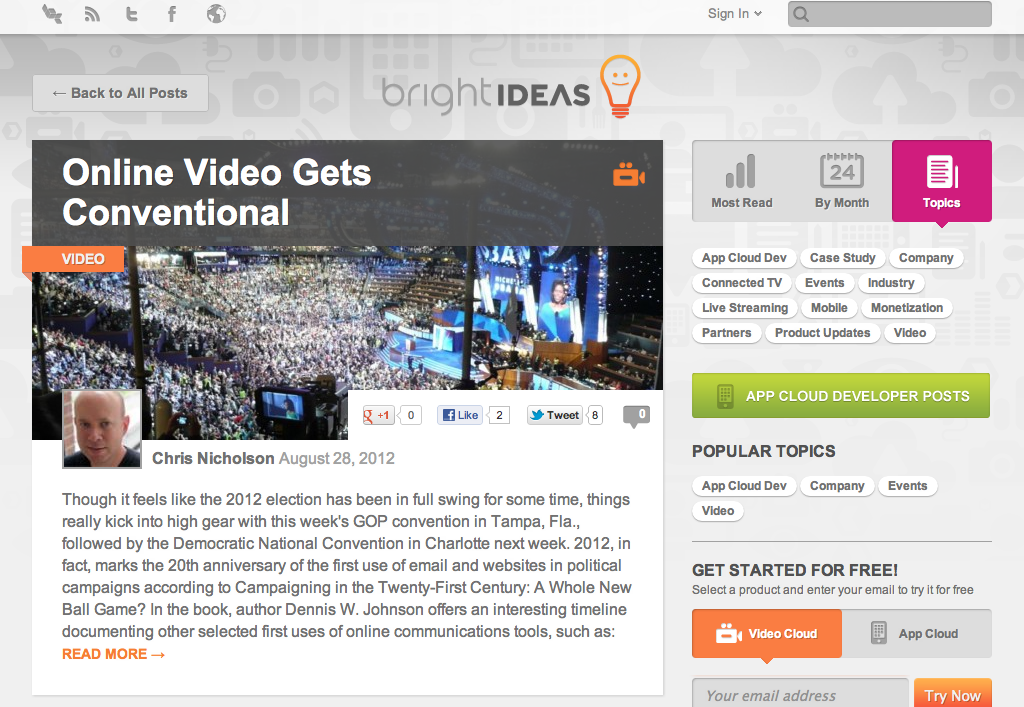Click the Twitter icon in top bar

click(132, 14)
